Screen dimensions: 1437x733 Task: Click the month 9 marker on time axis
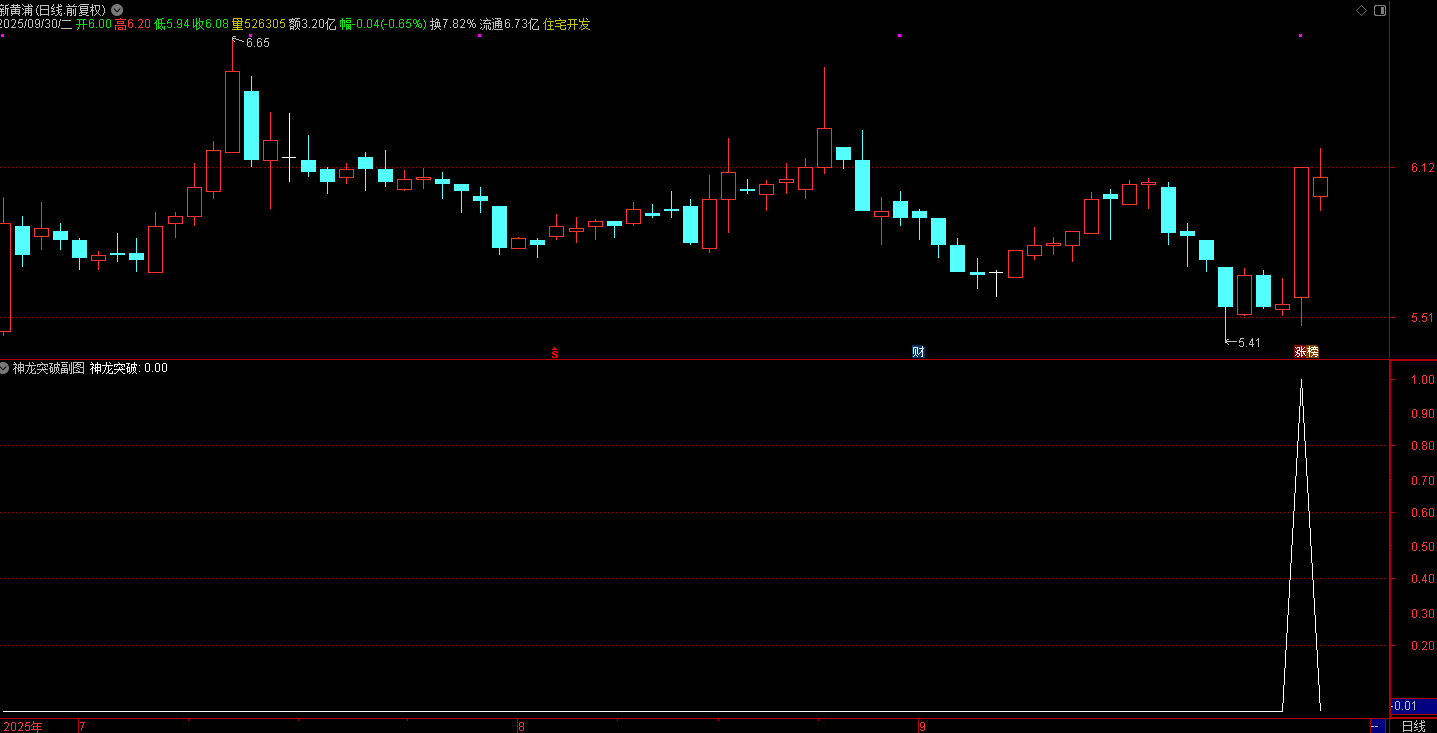click(923, 726)
